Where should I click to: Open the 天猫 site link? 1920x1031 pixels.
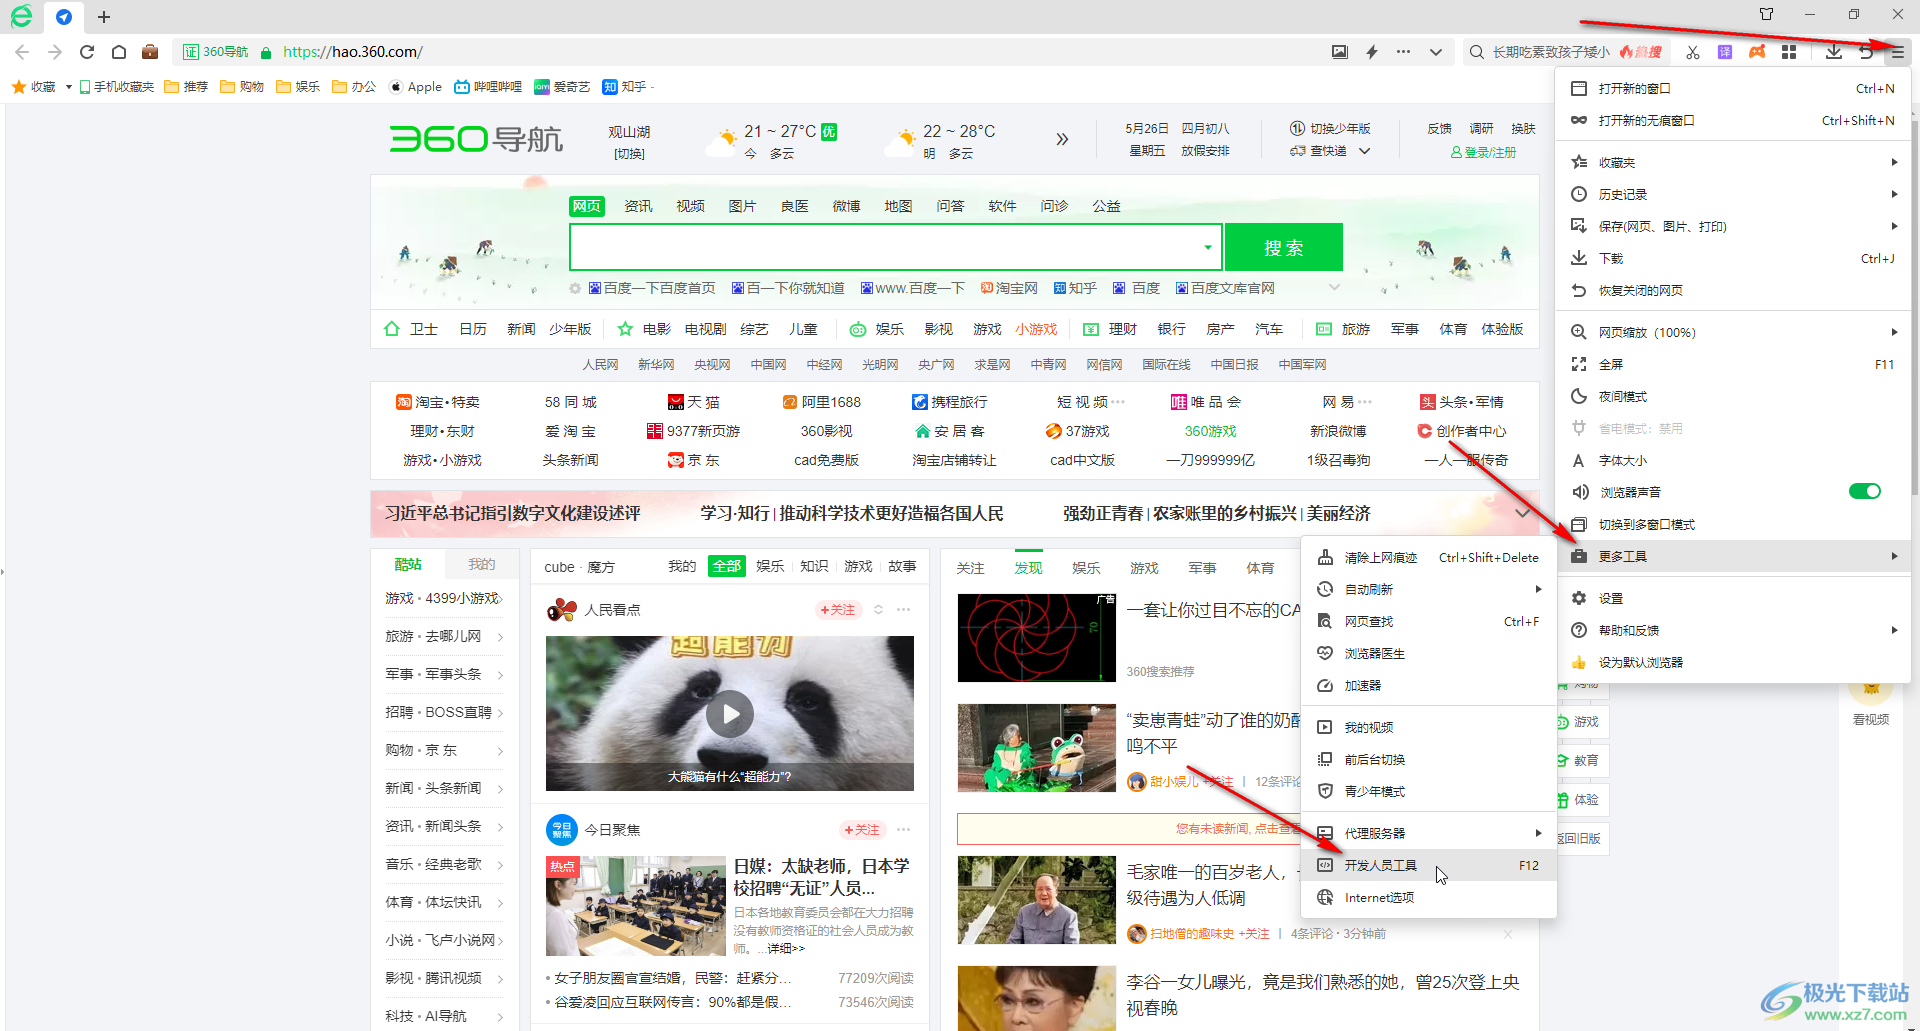(694, 402)
